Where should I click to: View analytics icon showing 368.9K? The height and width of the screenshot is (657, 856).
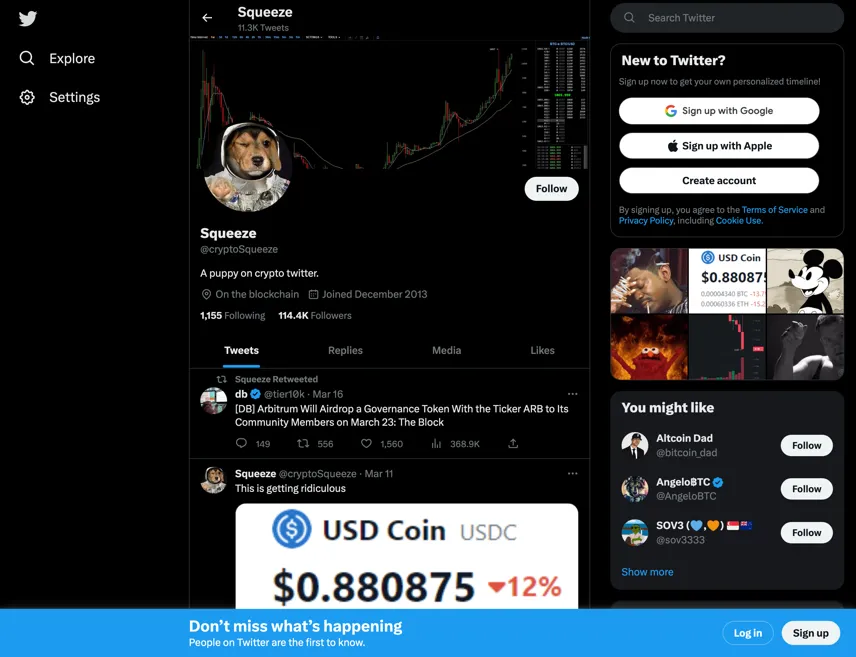coord(436,443)
